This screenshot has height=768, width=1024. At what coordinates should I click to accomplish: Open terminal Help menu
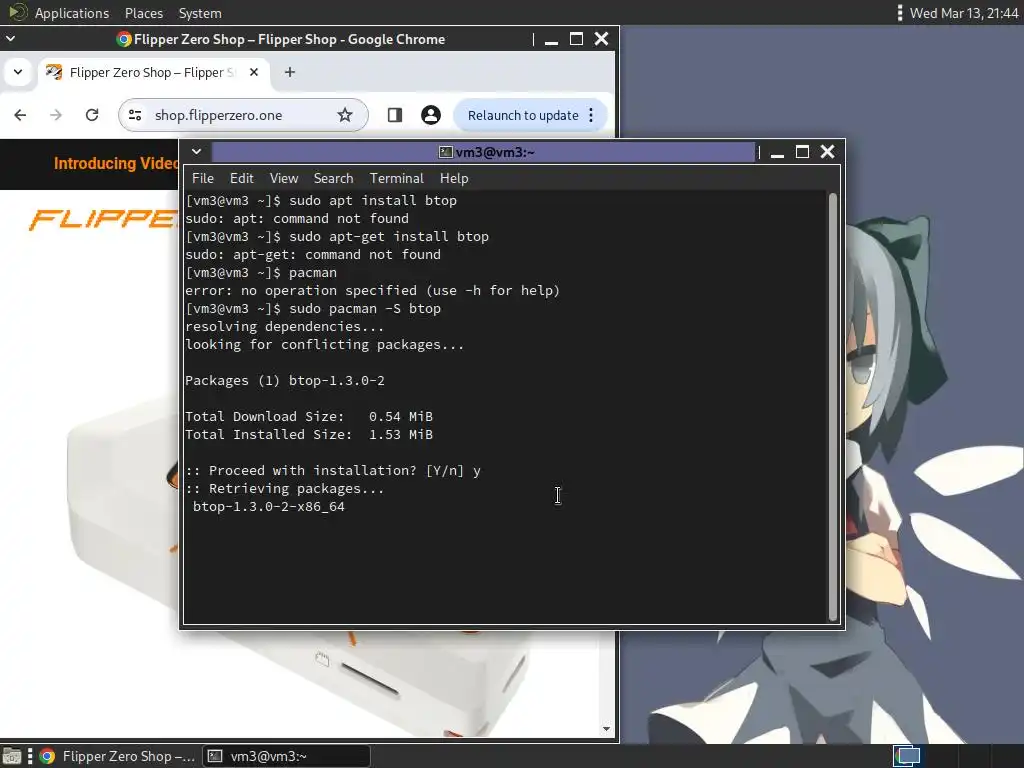(x=454, y=178)
